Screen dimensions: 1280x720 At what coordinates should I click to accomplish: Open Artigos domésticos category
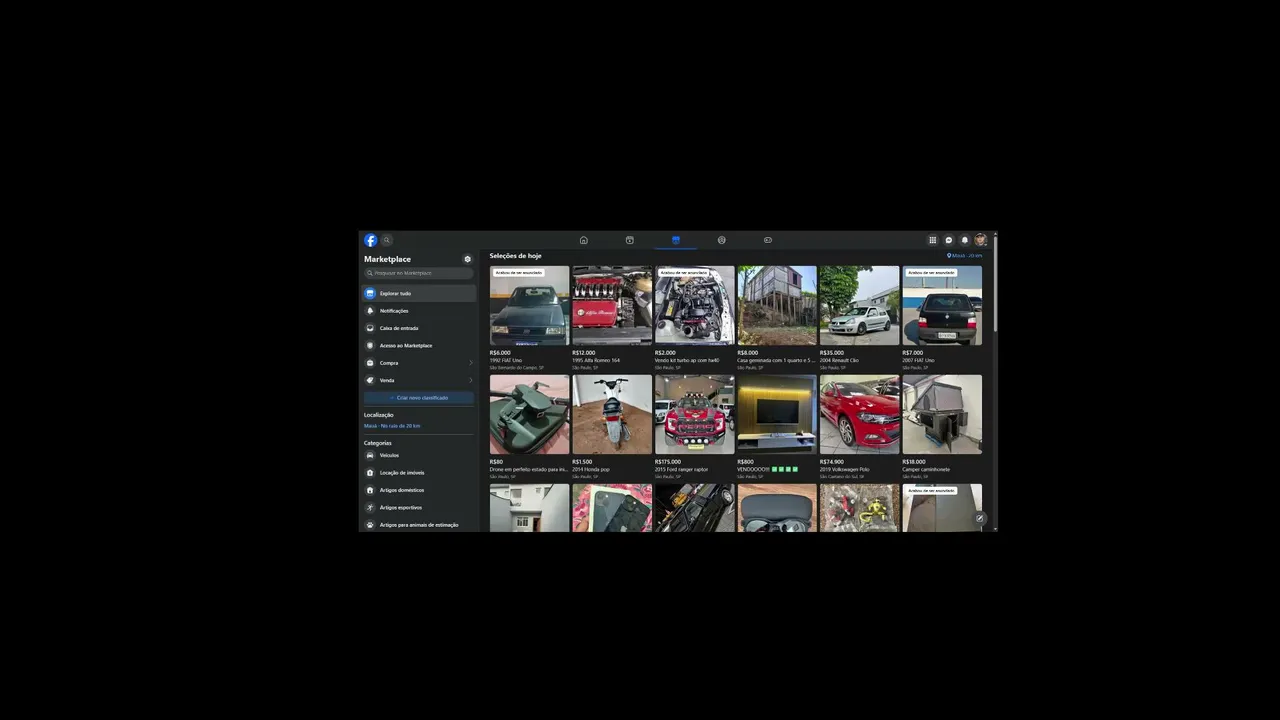(x=419, y=490)
